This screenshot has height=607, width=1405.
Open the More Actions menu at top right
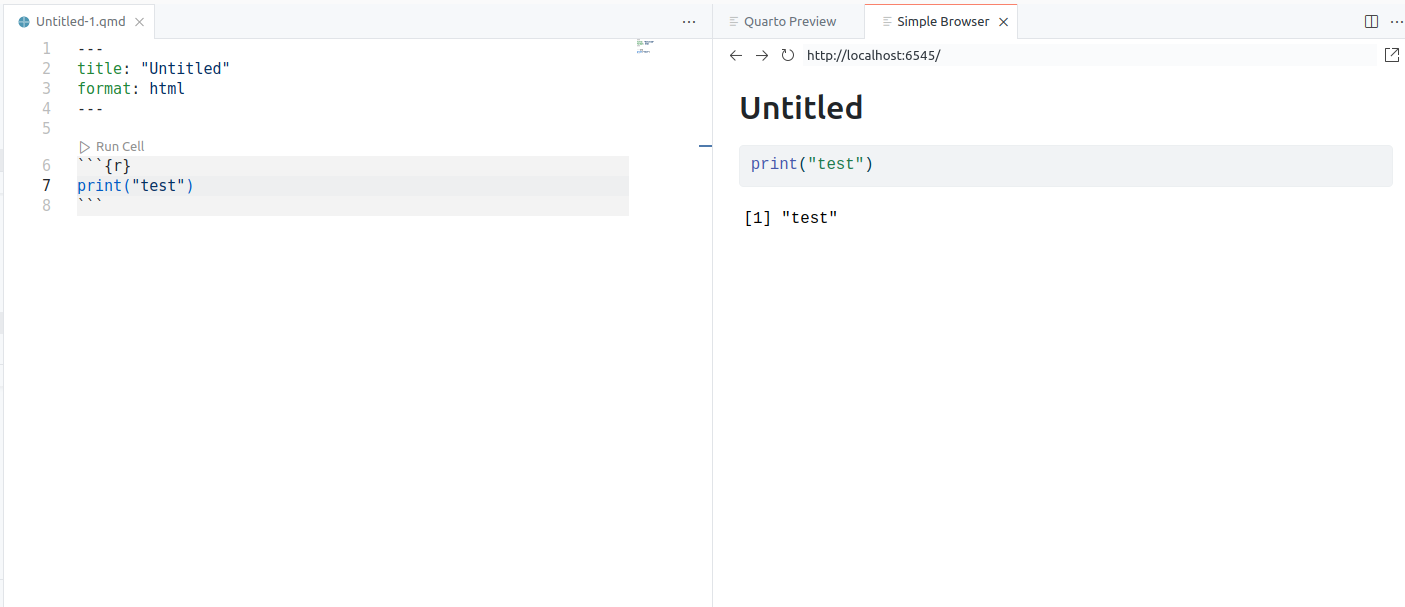pos(1397,21)
